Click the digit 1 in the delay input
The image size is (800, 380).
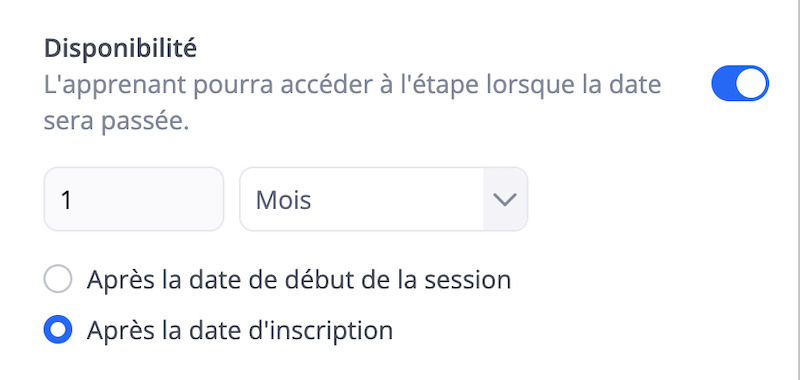click(66, 200)
